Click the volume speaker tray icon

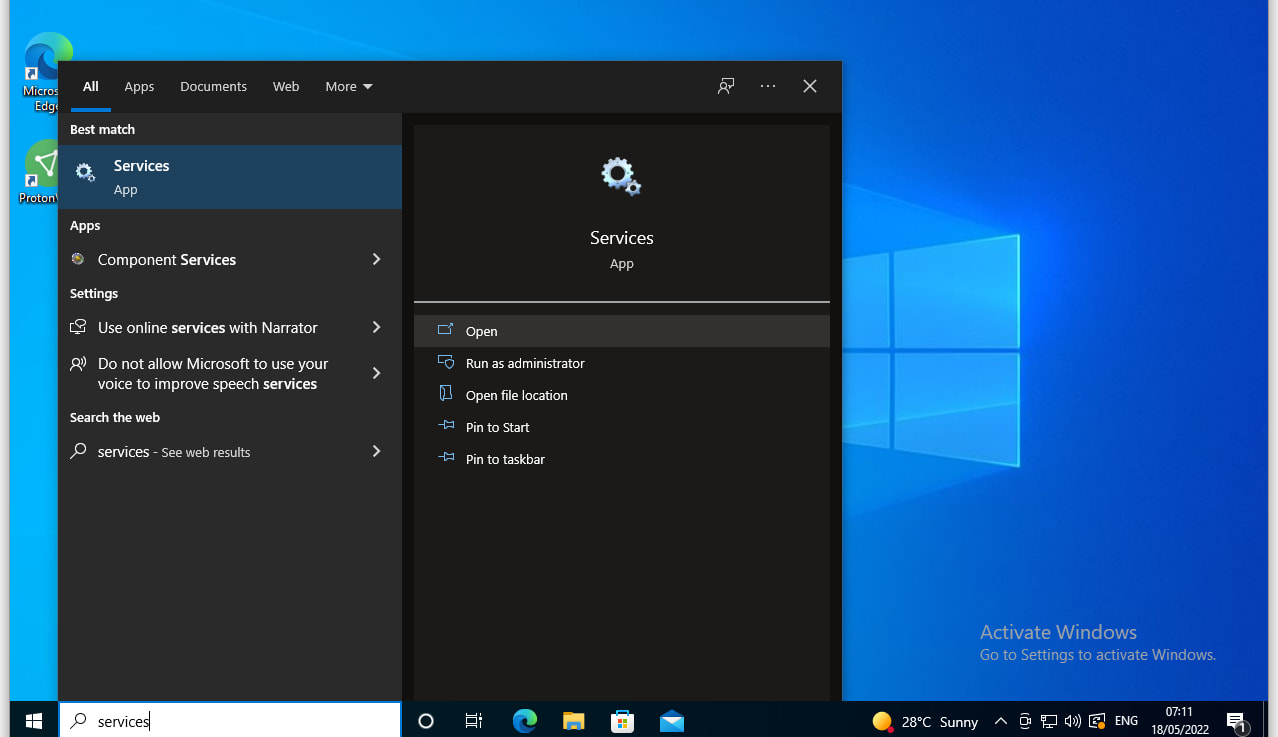[x=1073, y=721]
